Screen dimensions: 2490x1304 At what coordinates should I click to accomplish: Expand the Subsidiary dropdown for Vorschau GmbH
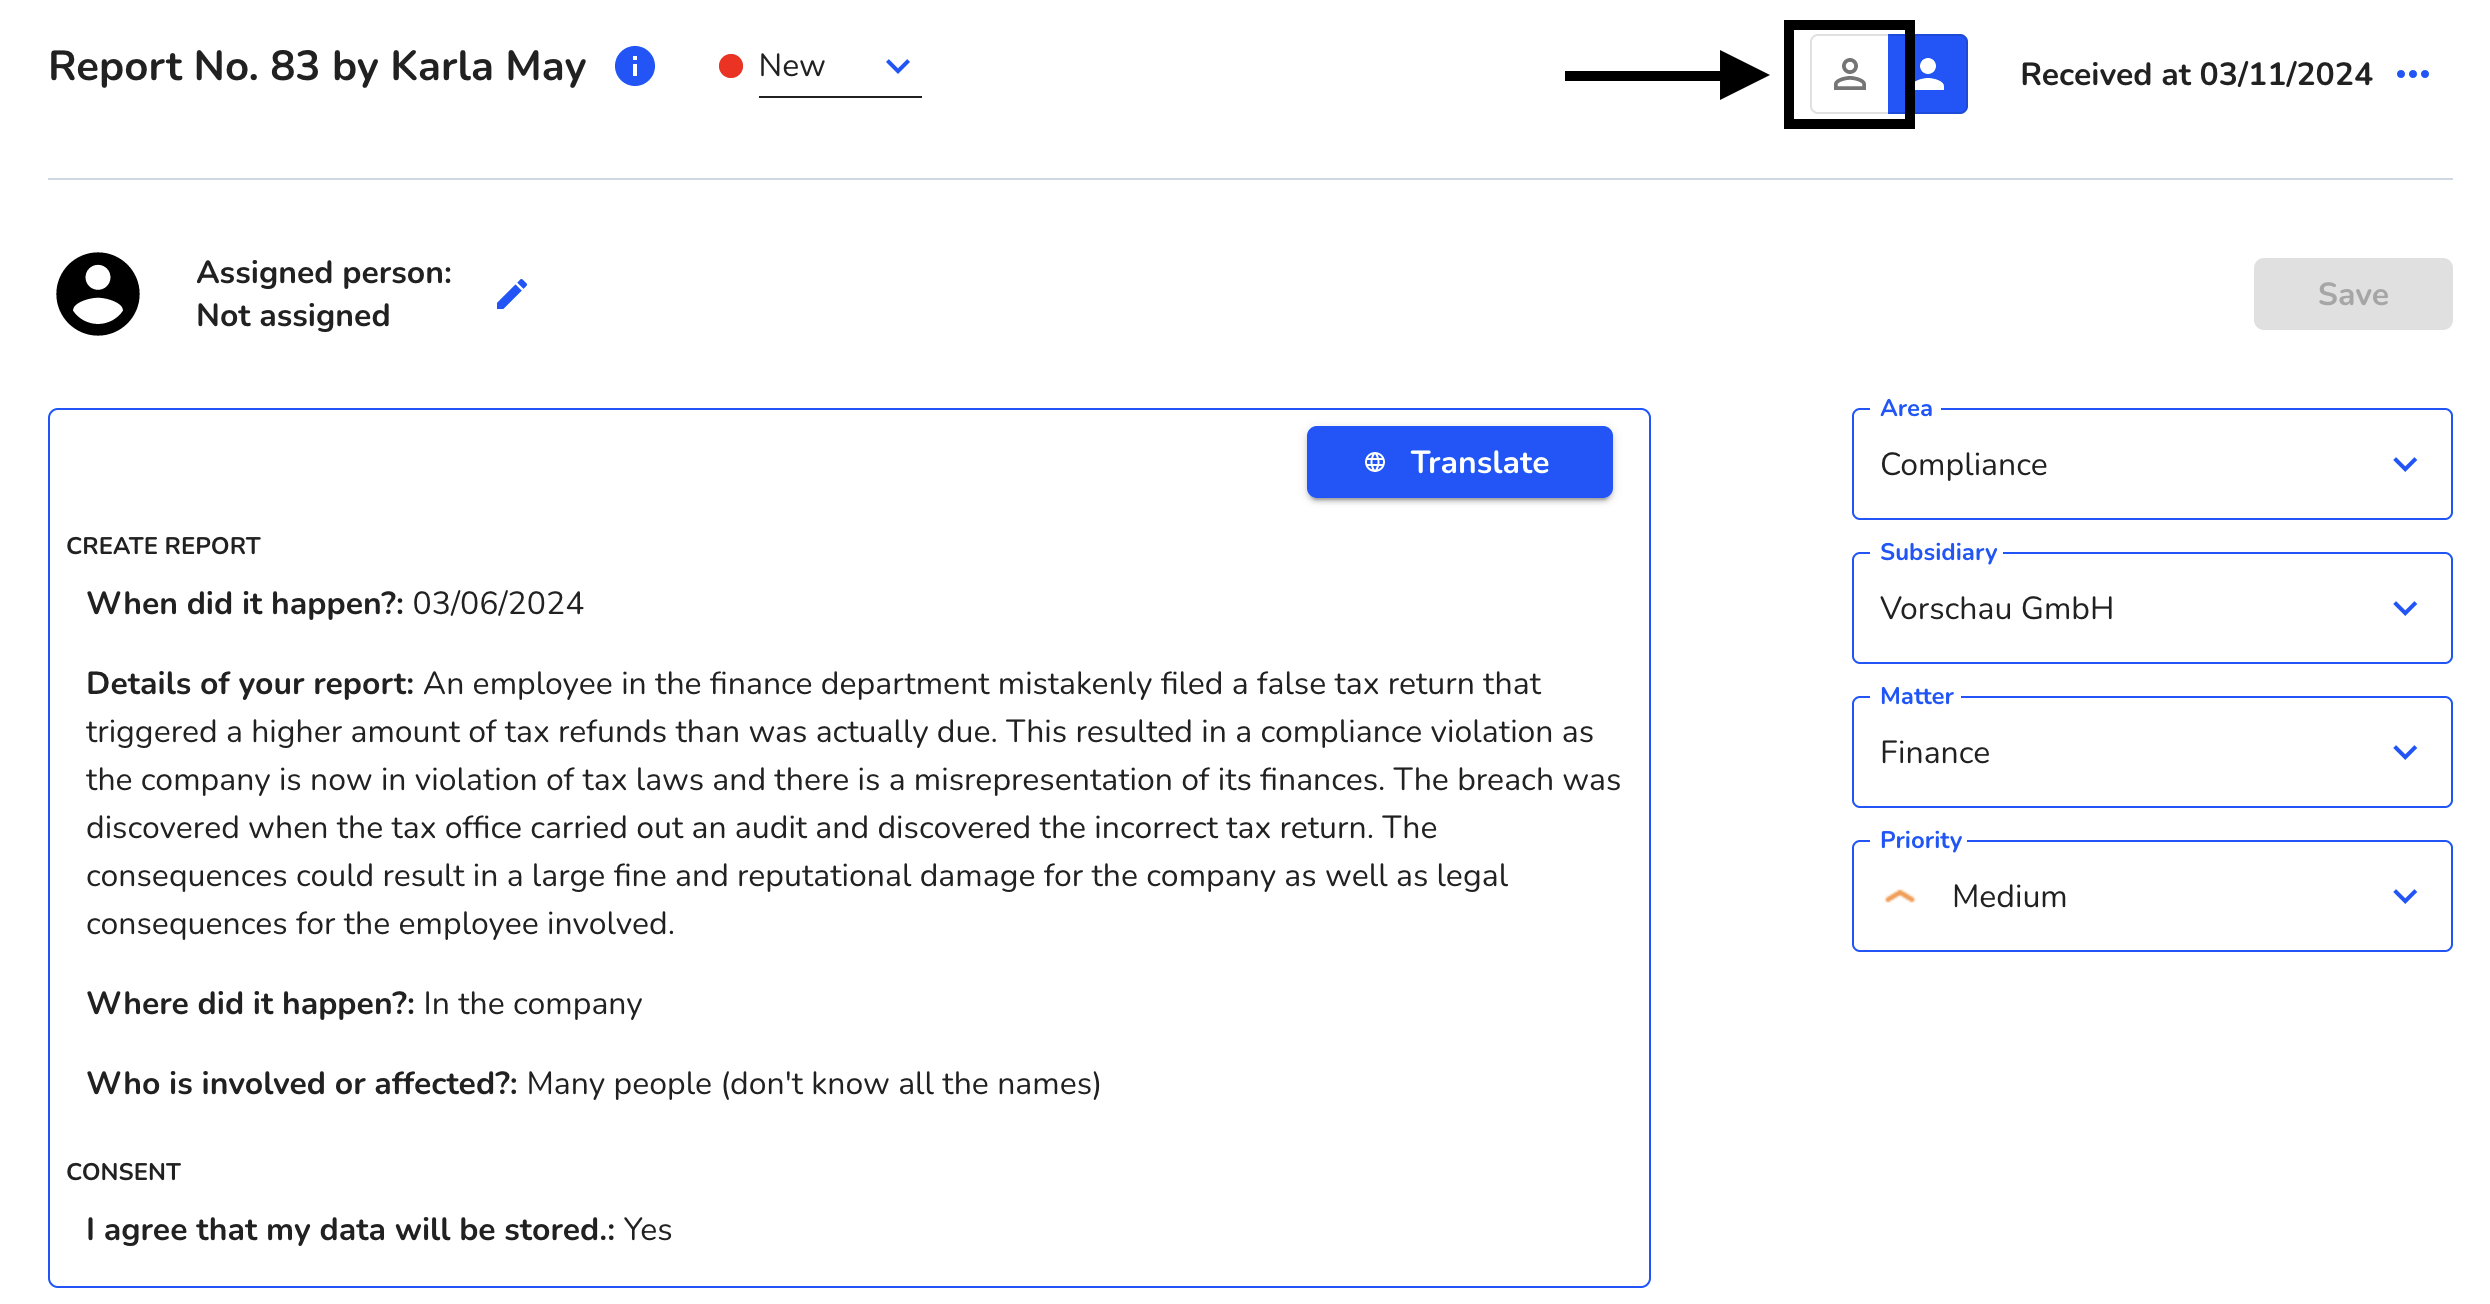[2406, 608]
